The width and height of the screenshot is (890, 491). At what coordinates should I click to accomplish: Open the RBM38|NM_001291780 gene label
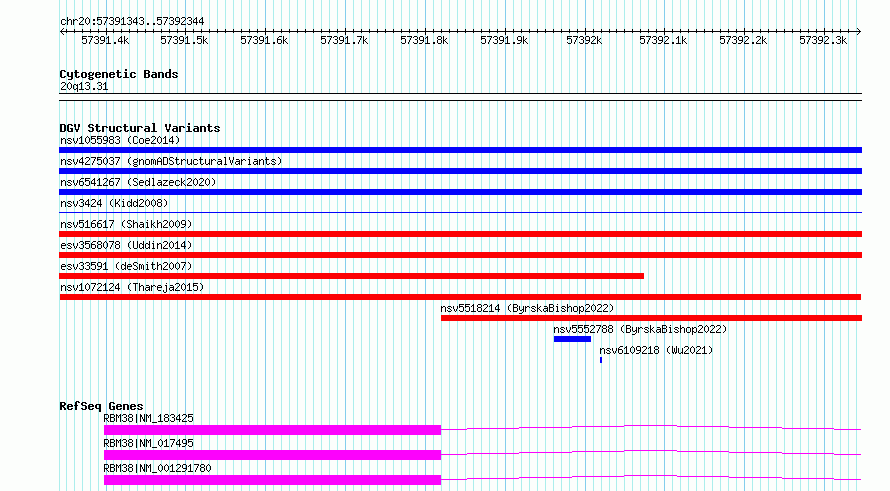[x=157, y=468]
